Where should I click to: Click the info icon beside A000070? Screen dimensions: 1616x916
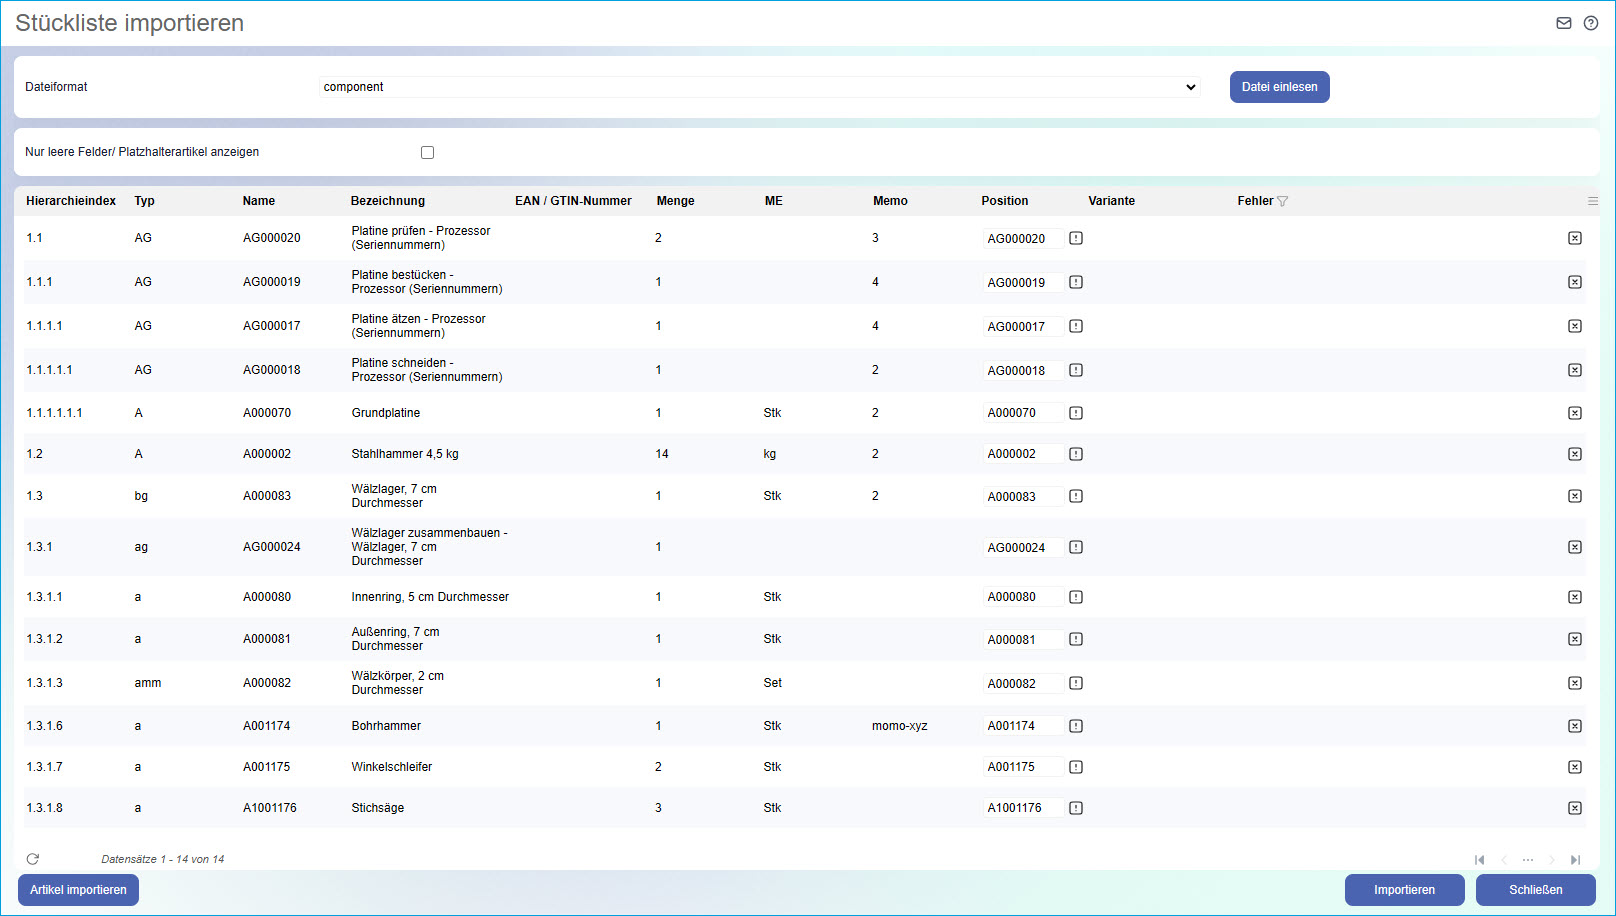coord(1076,413)
